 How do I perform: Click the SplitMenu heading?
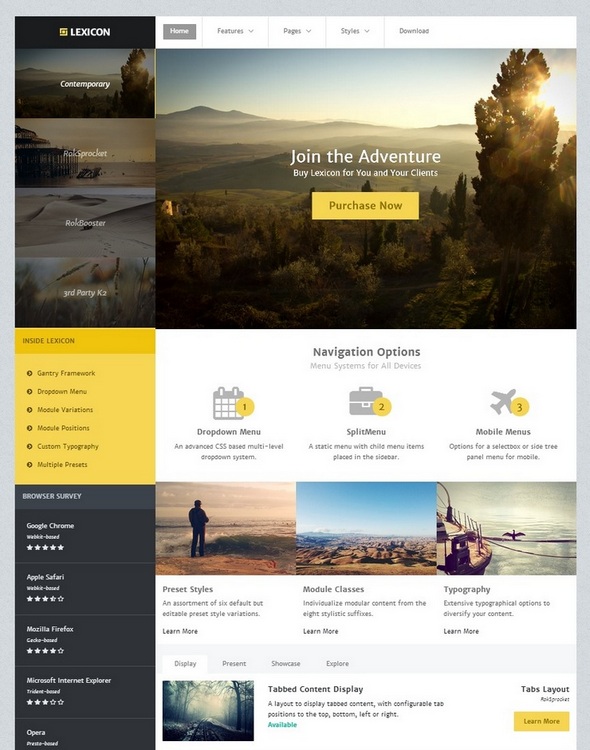click(x=366, y=432)
